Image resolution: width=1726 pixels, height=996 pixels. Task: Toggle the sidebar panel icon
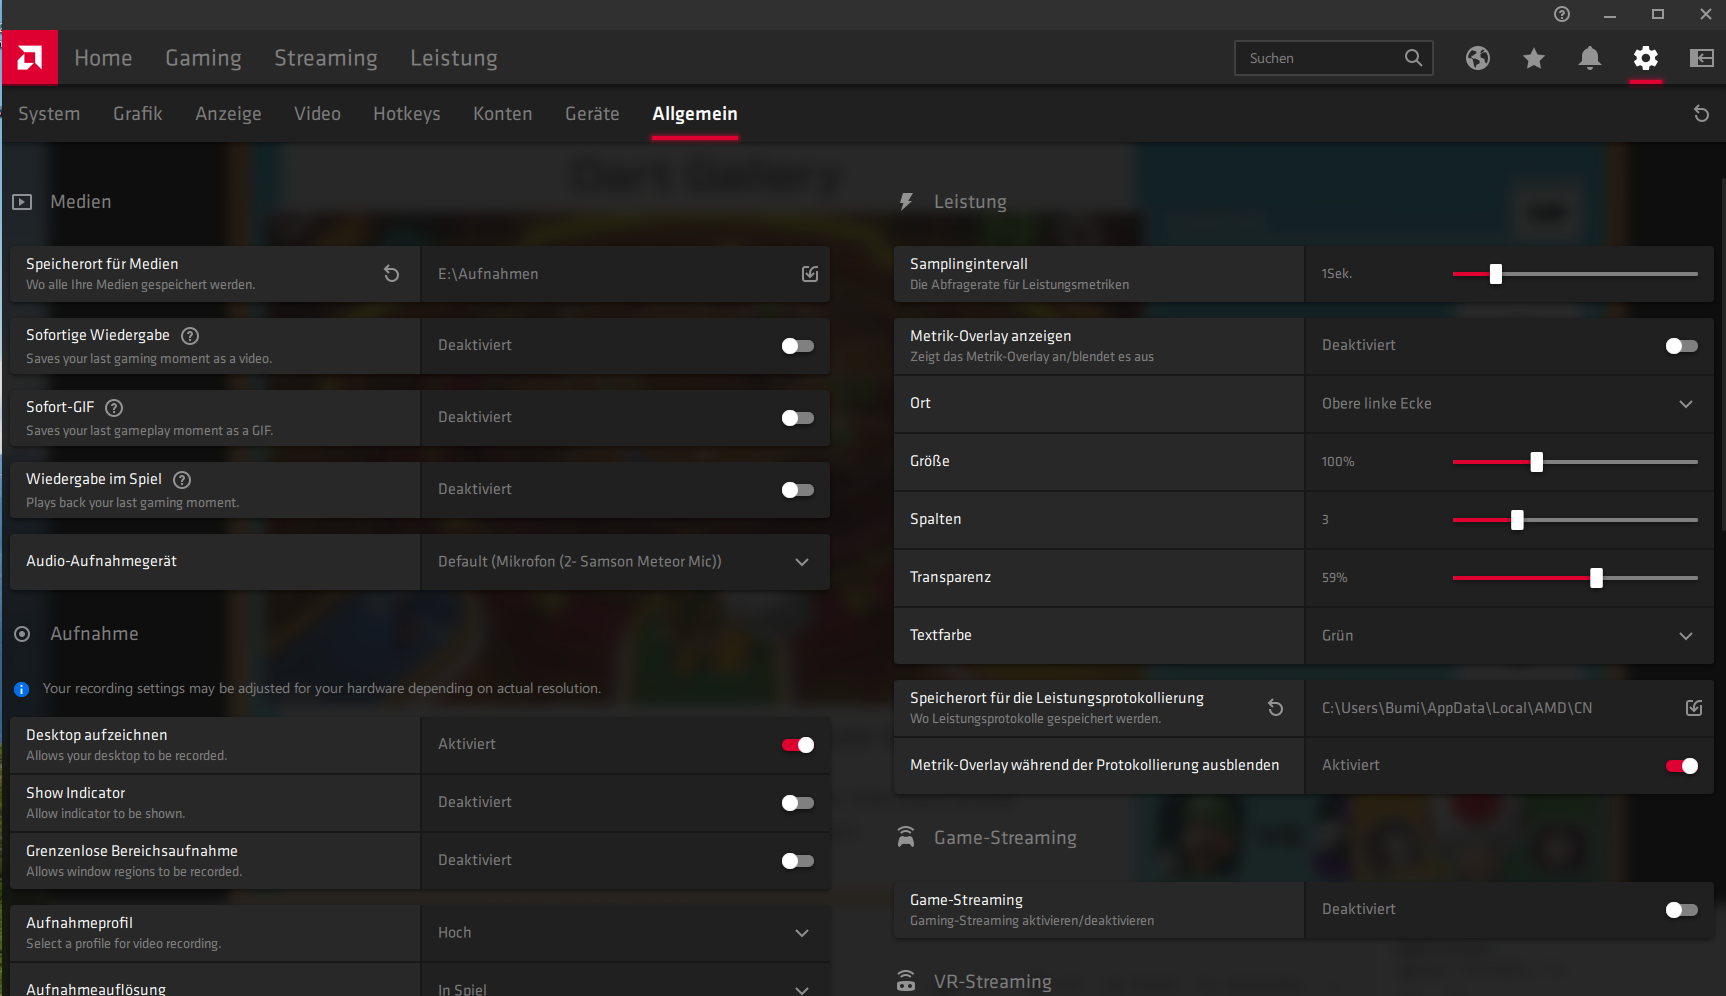click(1702, 58)
